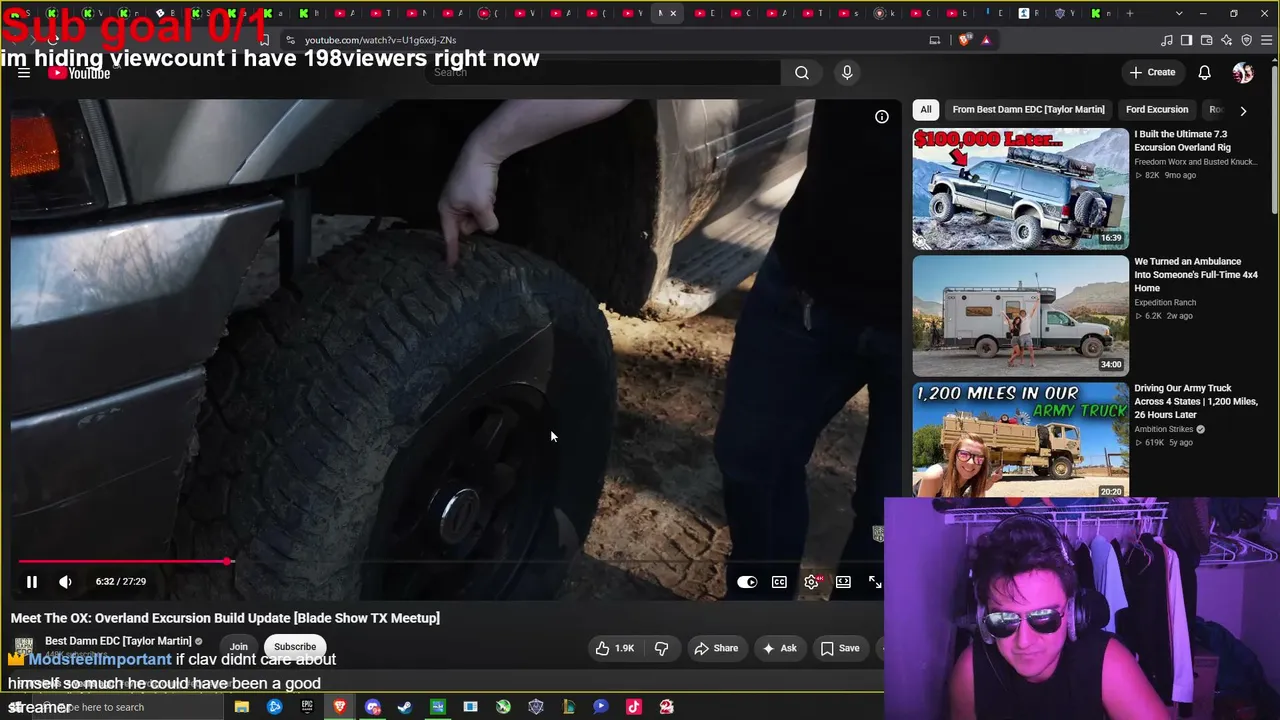Open 'We Turned an Ambulance Into Someone's Full-Time 4x4 Home'

1196,275
